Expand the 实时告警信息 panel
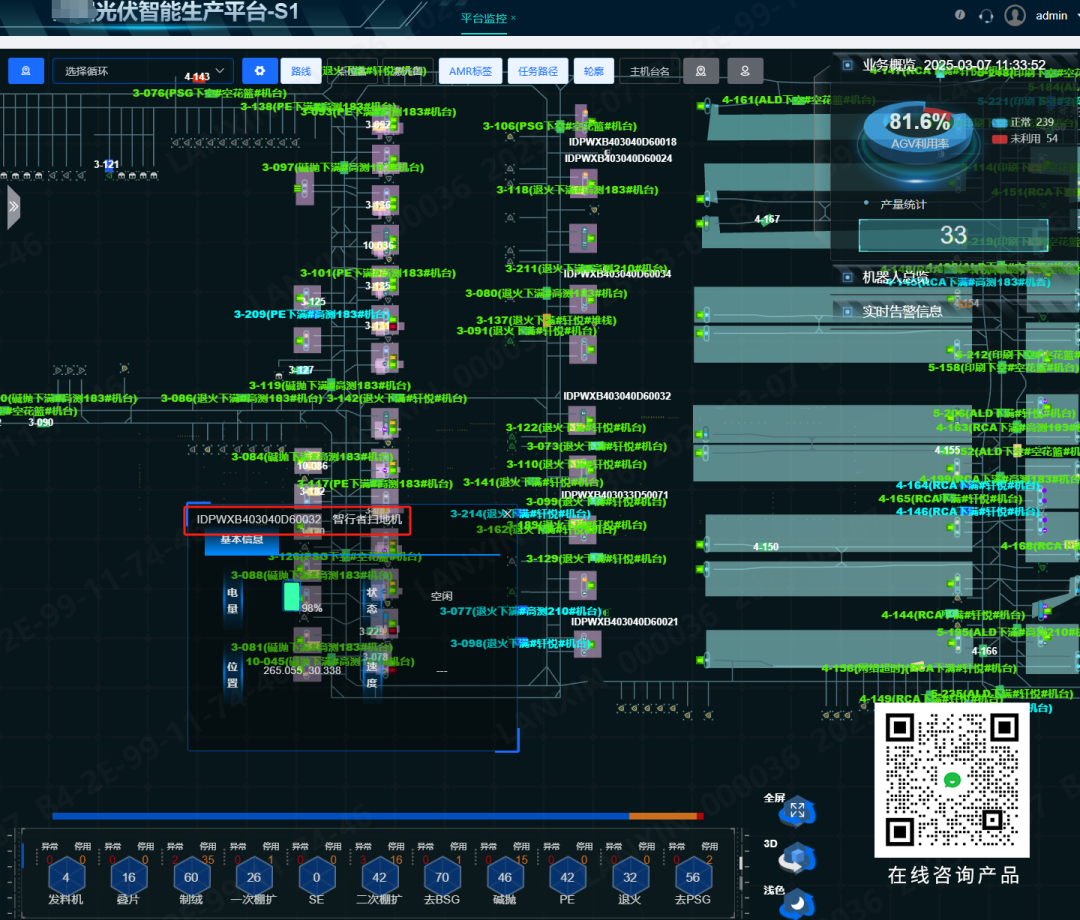The width and height of the screenshot is (1080, 920). [x=902, y=311]
